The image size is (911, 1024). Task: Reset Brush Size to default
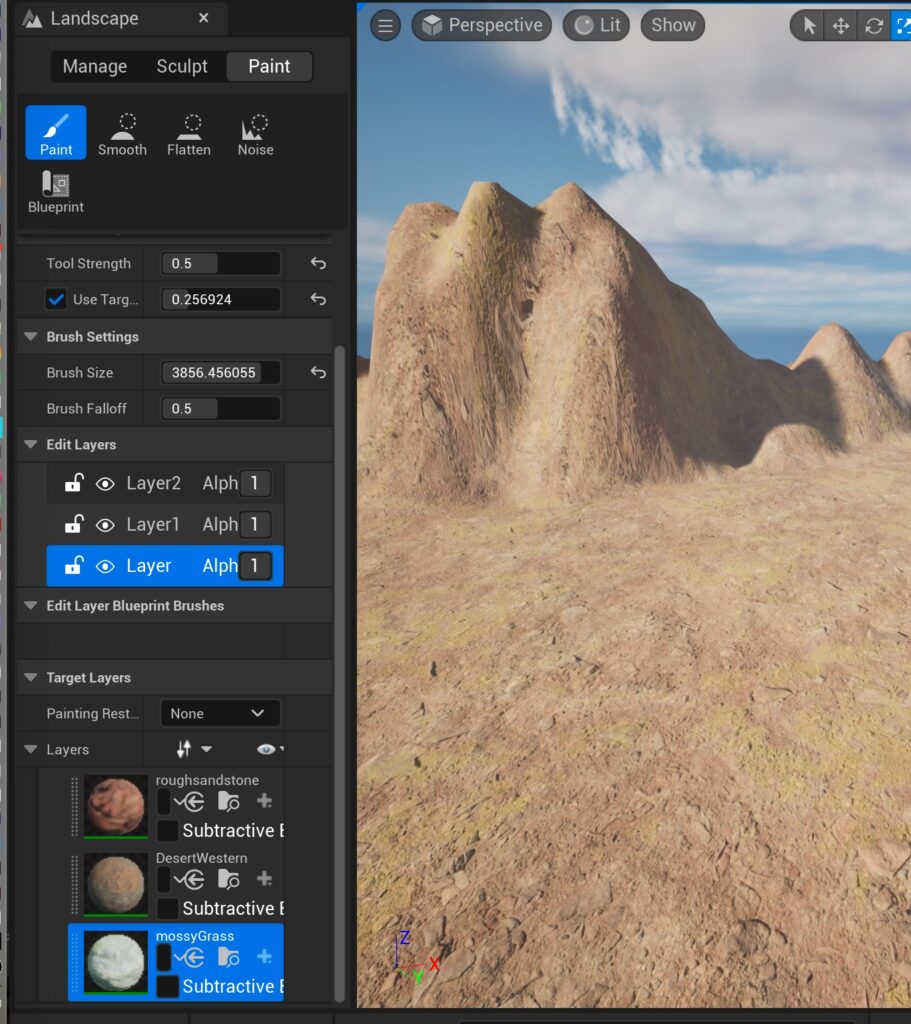point(318,373)
